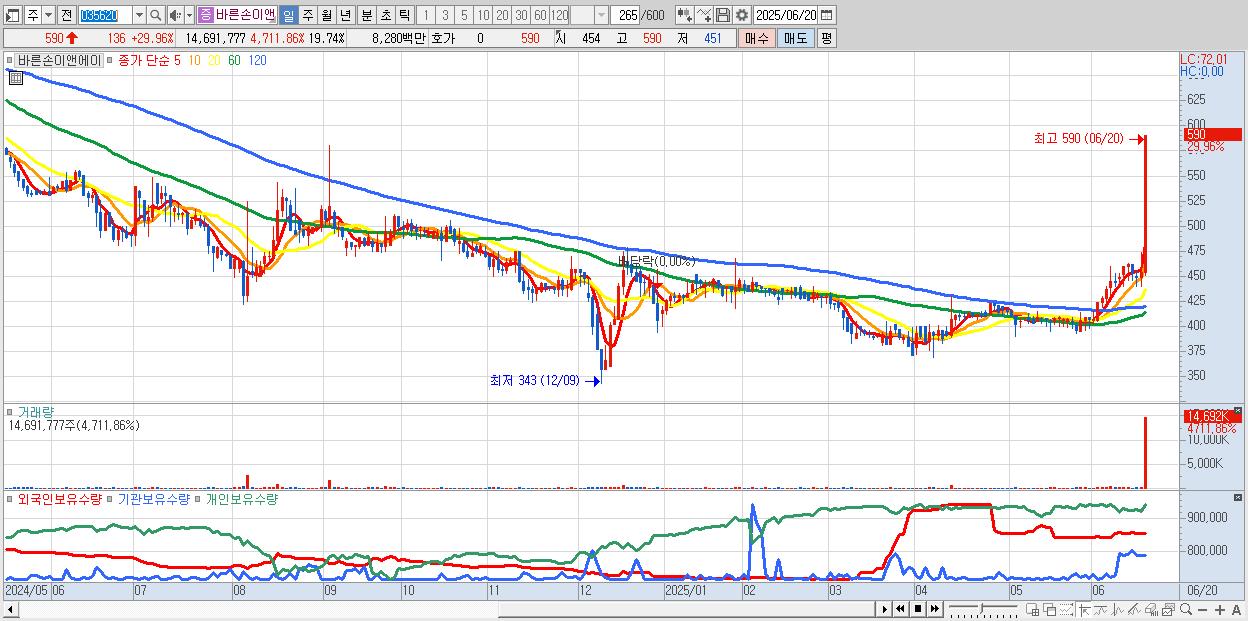This screenshot has height=621, width=1248.
Task: Select the 초 second chart
Action: tap(385, 15)
